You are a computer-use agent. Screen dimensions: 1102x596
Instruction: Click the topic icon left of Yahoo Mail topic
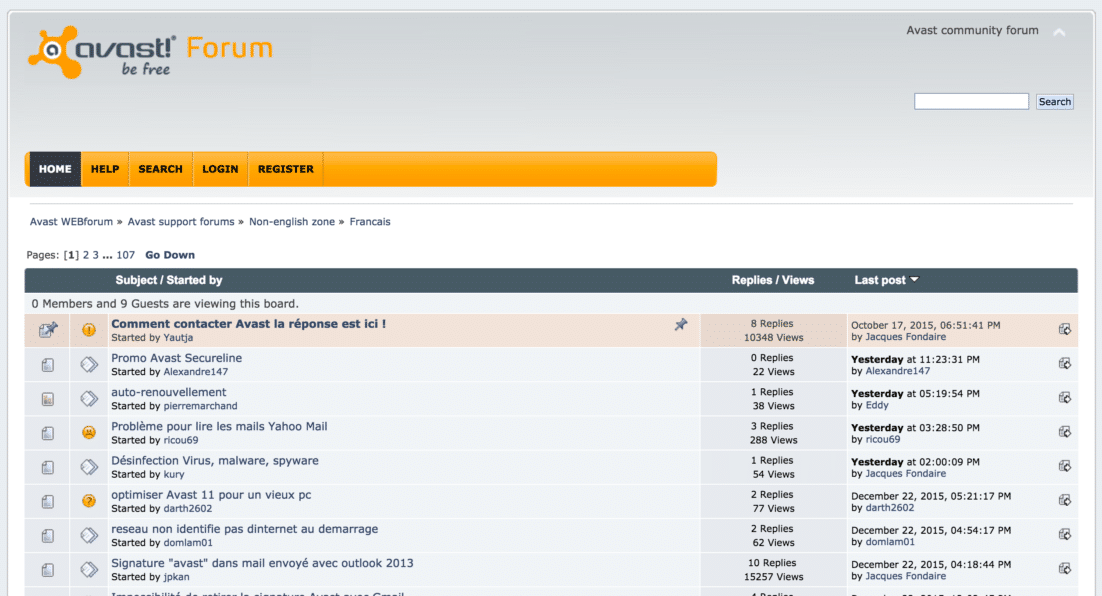click(x=48, y=433)
